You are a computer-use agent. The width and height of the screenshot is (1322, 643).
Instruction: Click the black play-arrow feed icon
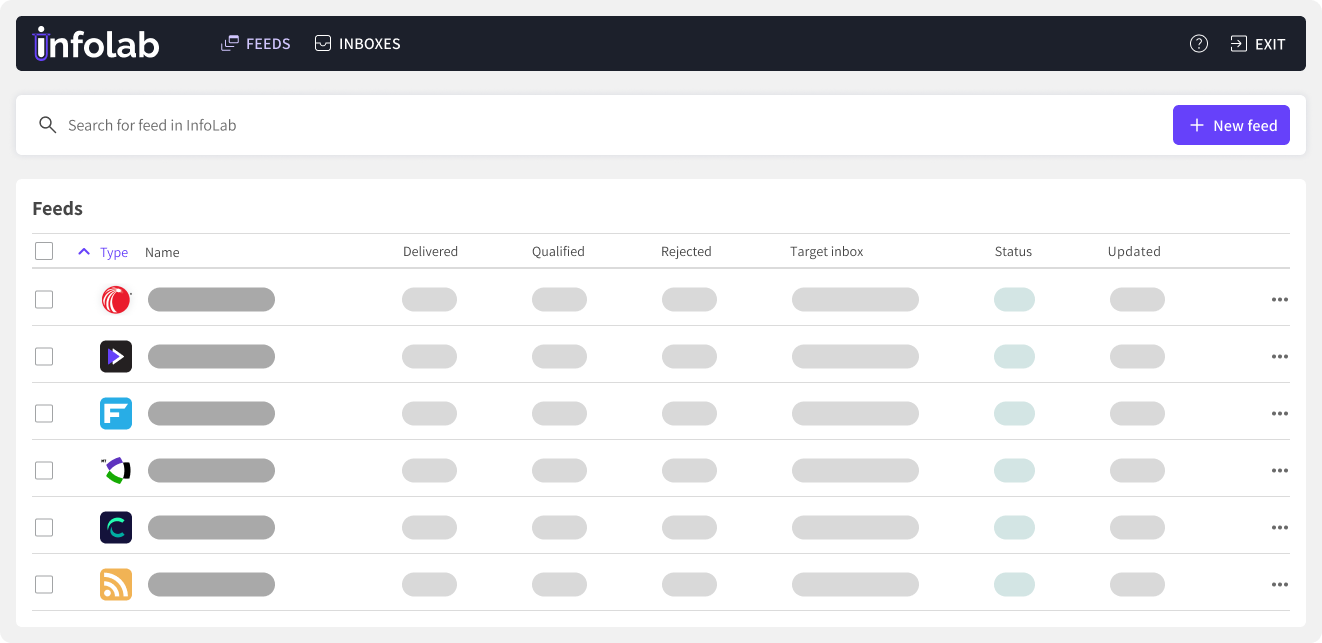click(116, 356)
